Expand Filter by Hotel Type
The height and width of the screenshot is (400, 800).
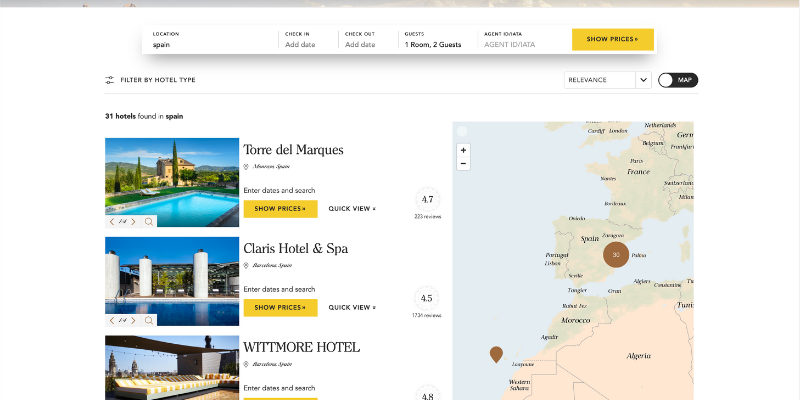point(150,80)
